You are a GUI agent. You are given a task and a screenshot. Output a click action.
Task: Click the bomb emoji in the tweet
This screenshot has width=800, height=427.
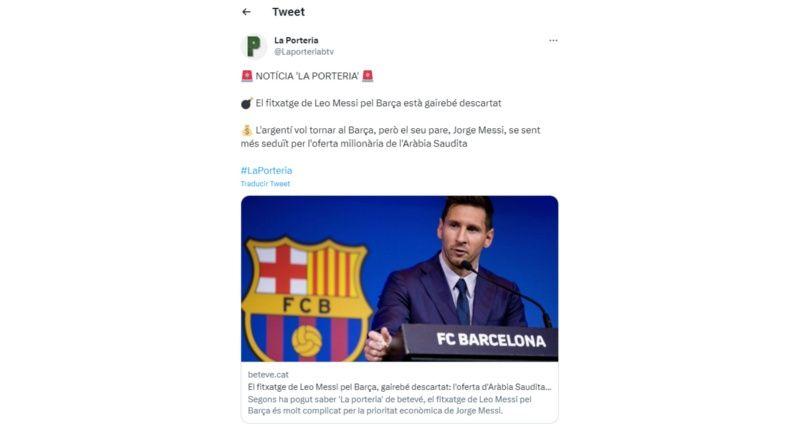[x=246, y=103]
